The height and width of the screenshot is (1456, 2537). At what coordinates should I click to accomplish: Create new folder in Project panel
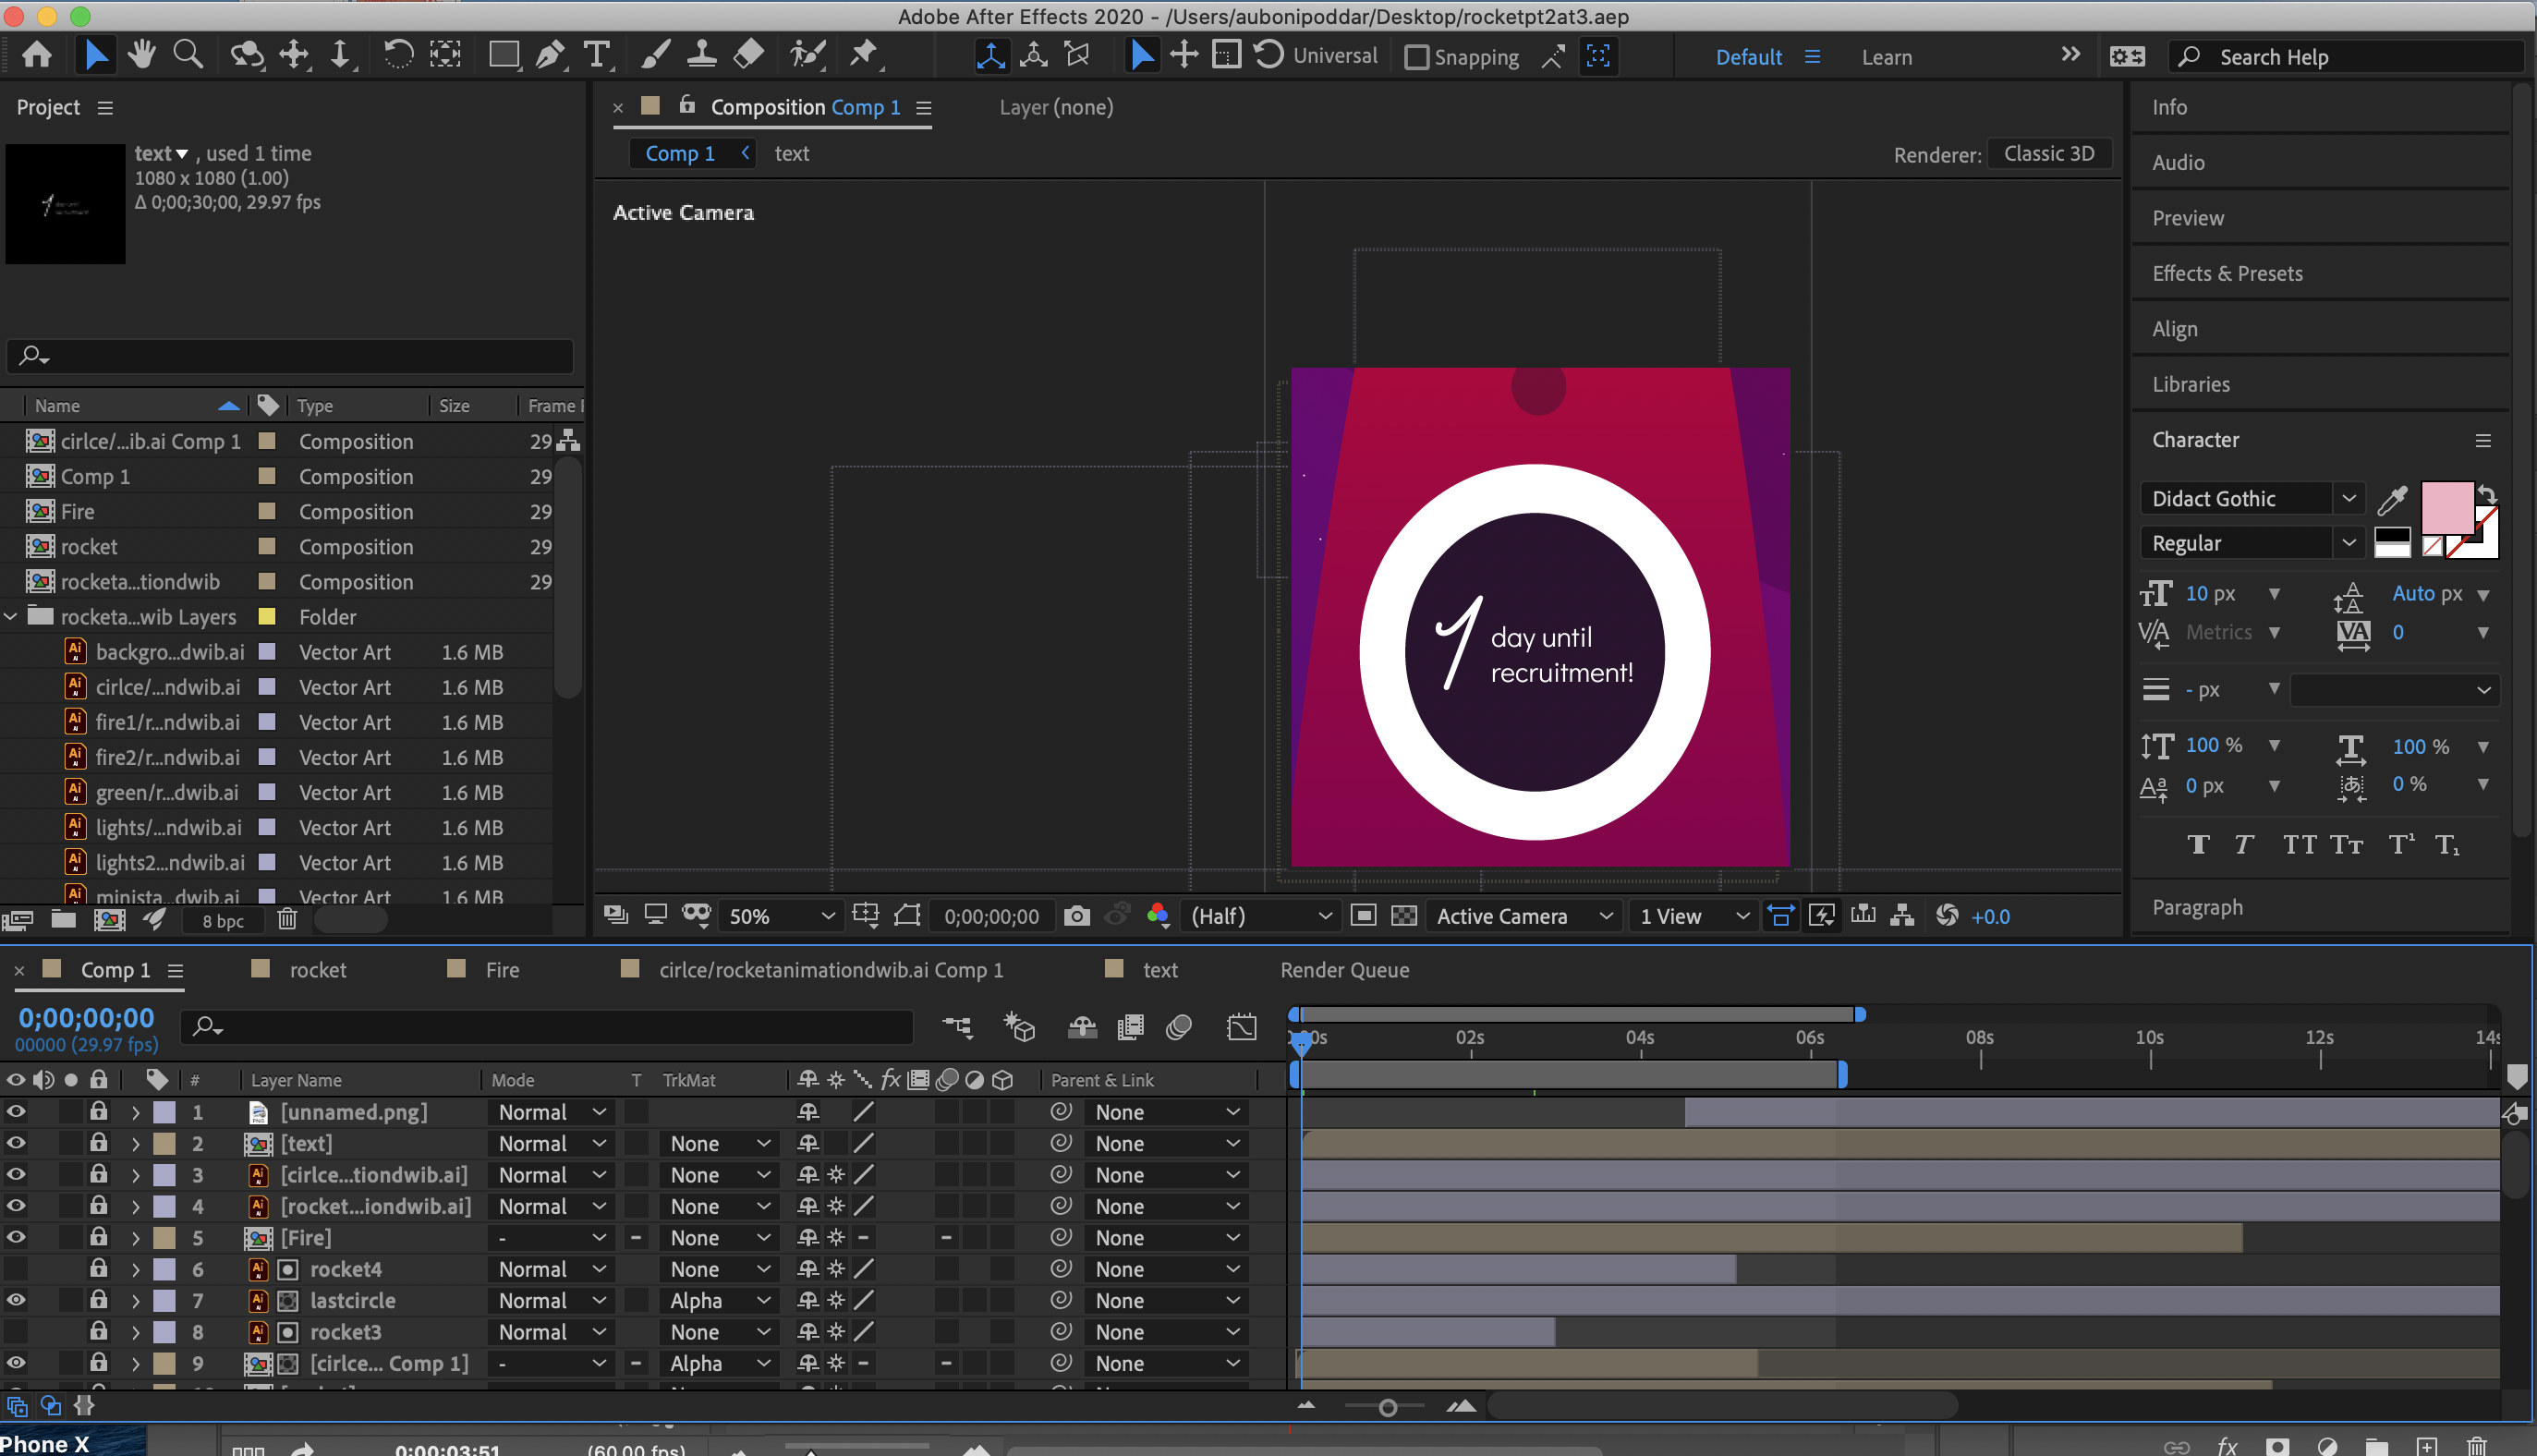coord(63,919)
